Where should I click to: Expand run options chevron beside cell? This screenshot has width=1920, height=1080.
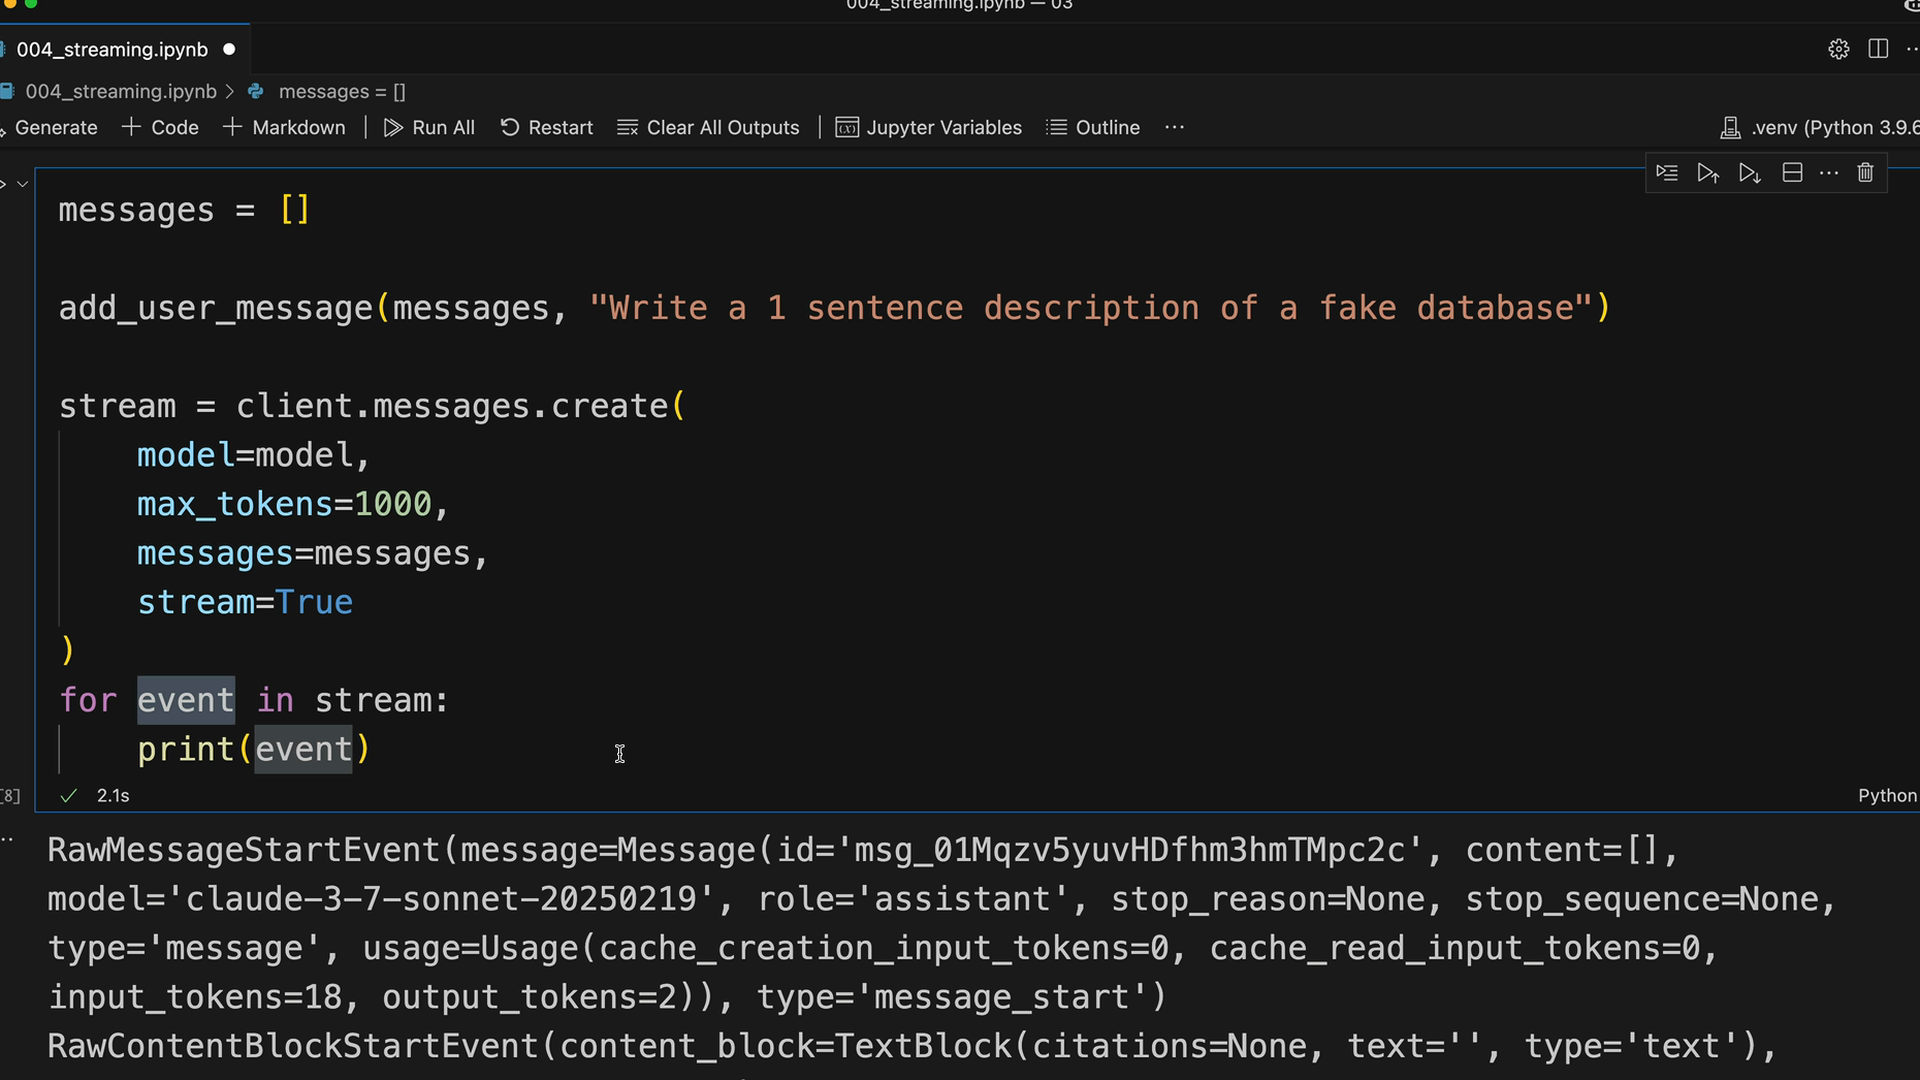click(22, 184)
